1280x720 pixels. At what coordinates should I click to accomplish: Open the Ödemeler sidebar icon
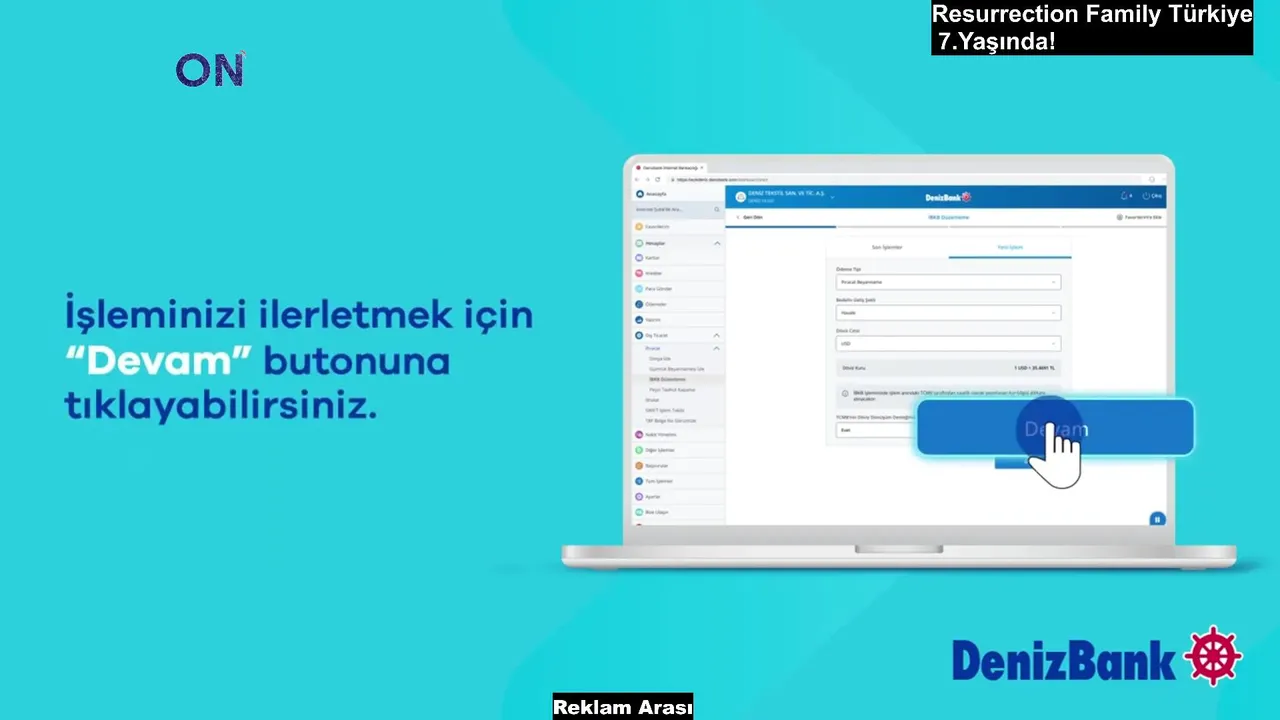tap(639, 304)
